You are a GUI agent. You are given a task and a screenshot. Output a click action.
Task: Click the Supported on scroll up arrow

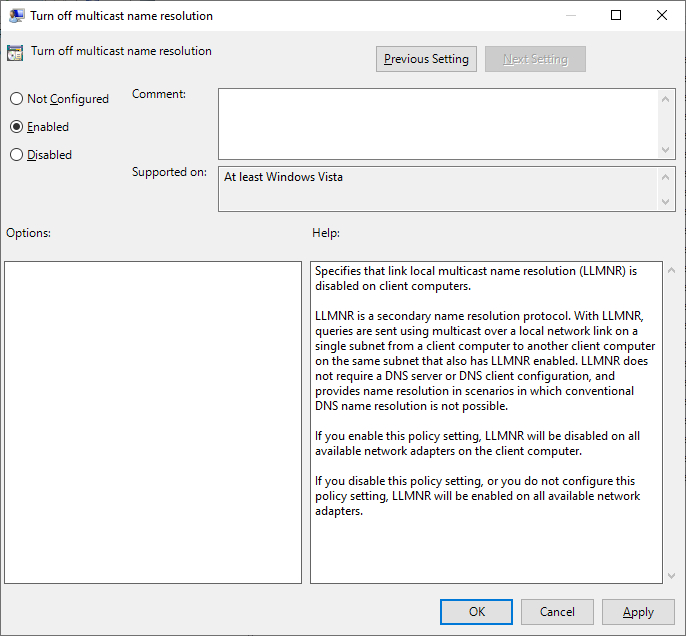pyautogui.click(x=665, y=177)
